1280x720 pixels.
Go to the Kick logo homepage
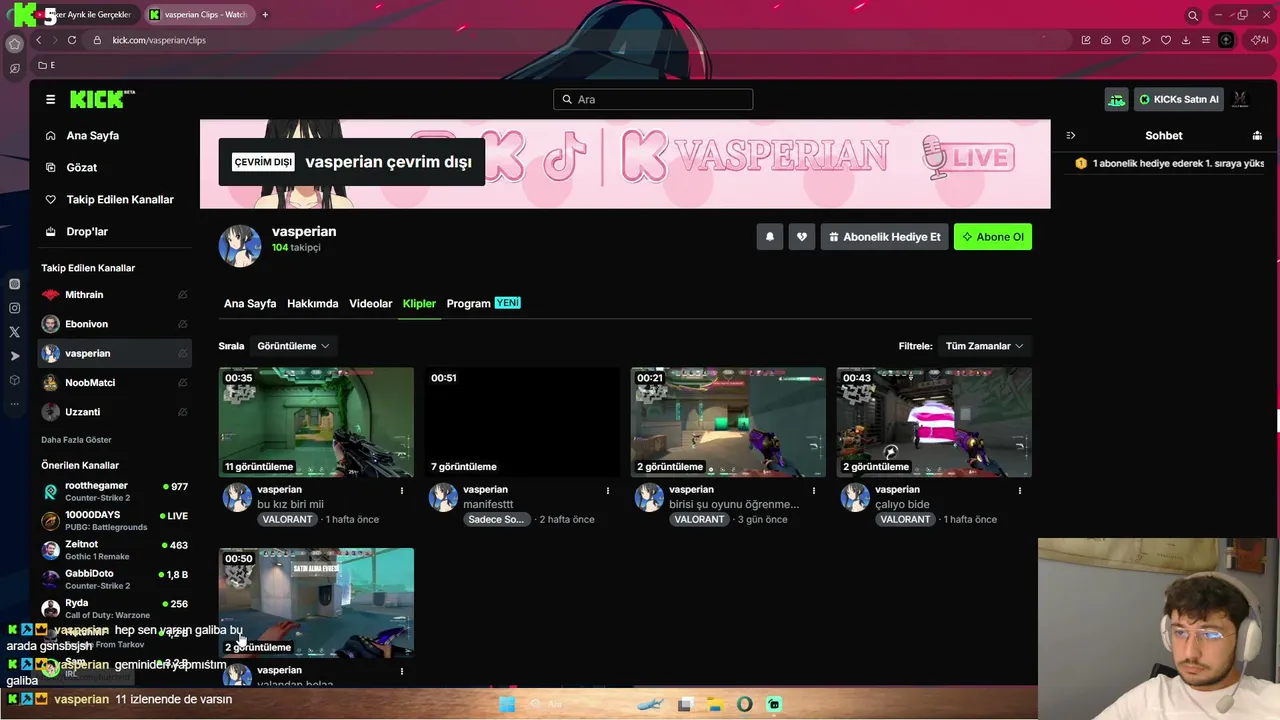pos(102,99)
